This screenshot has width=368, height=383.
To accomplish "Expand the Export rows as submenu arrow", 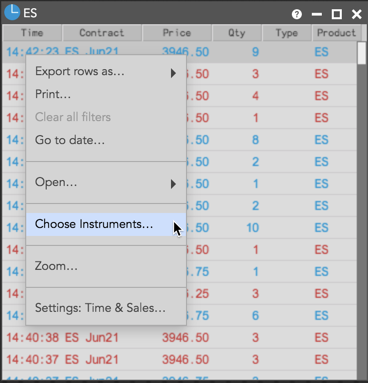I will click(x=173, y=73).
